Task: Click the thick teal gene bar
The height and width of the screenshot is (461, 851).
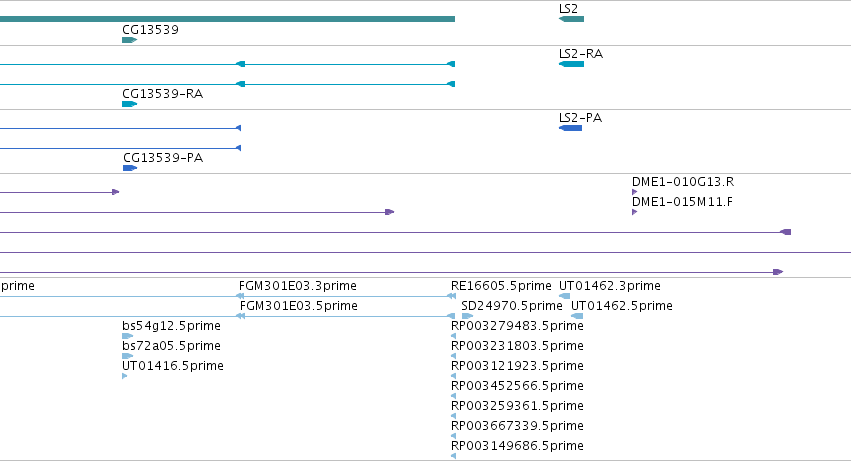Action: (x=227, y=19)
